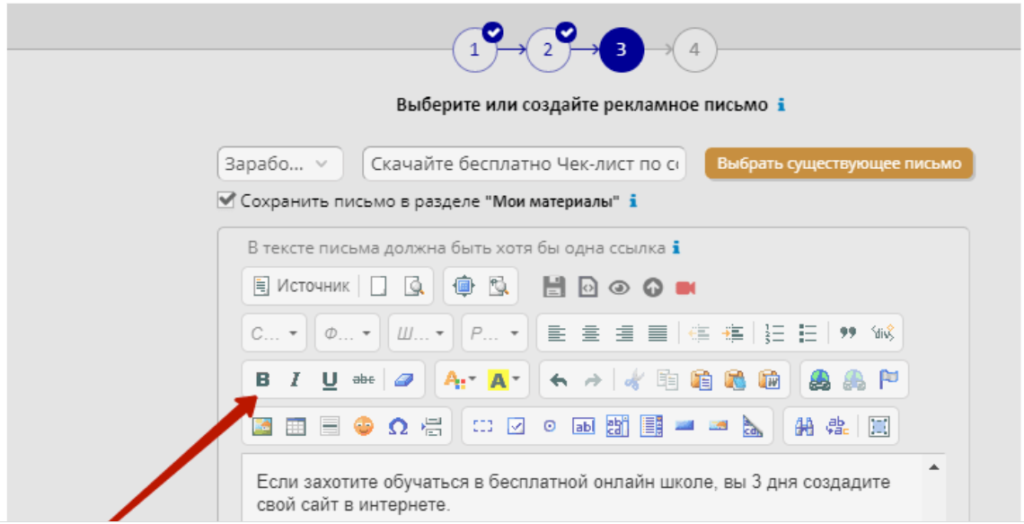Click the Cut scissors icon

[x=633, y=380]
